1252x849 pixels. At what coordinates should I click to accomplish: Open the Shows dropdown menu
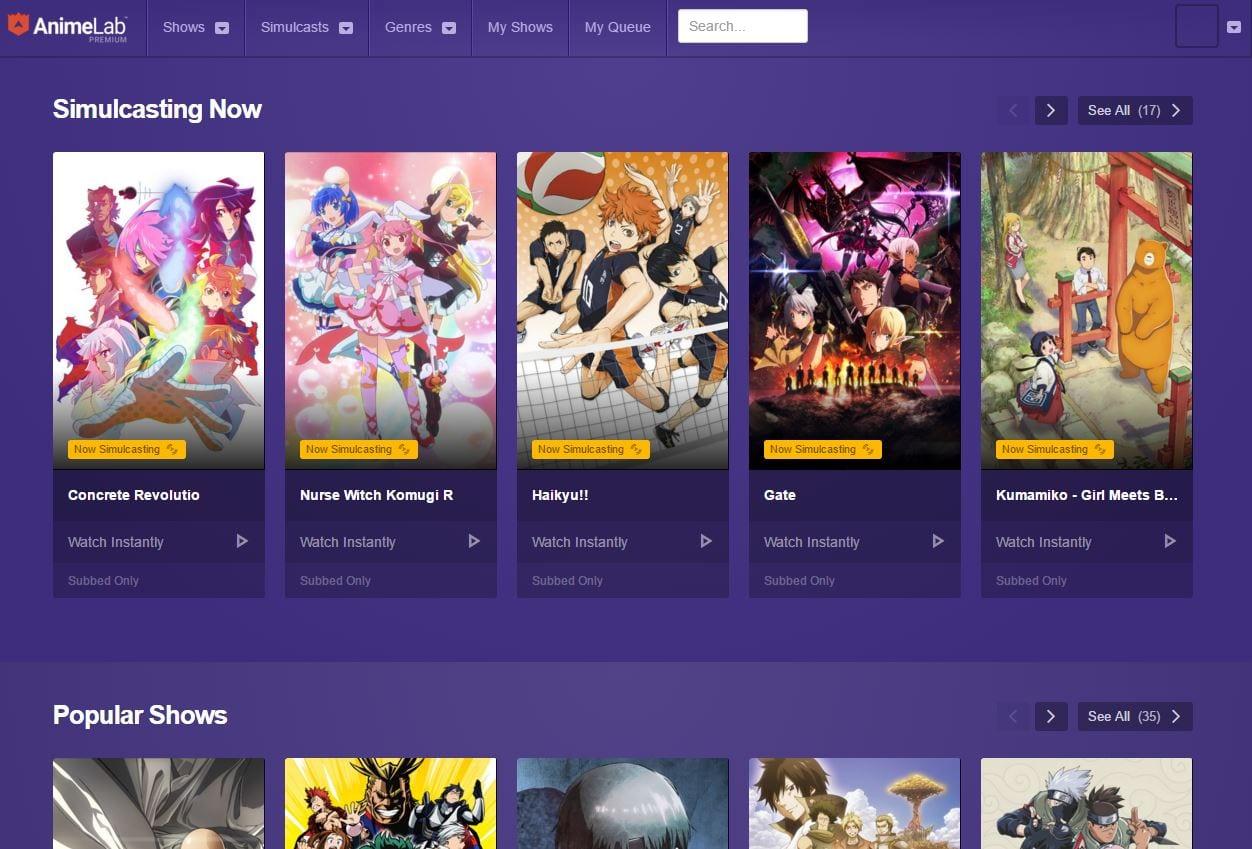point(195,27)
